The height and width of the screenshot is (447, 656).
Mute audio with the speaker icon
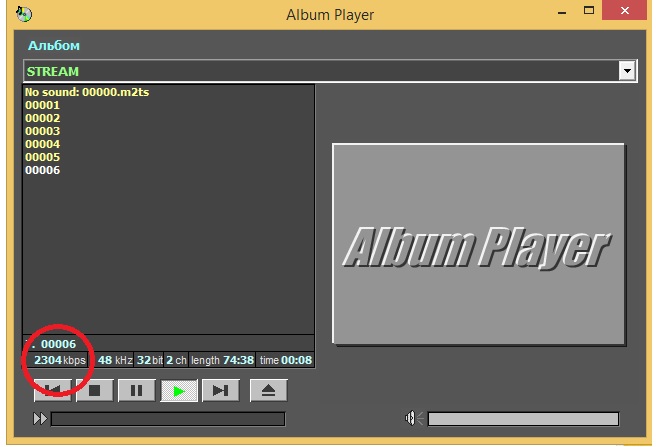414,418
